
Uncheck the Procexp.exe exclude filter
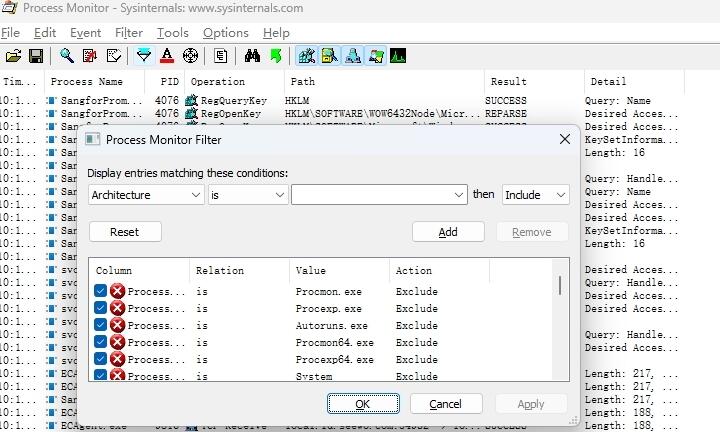click(100, 308)
